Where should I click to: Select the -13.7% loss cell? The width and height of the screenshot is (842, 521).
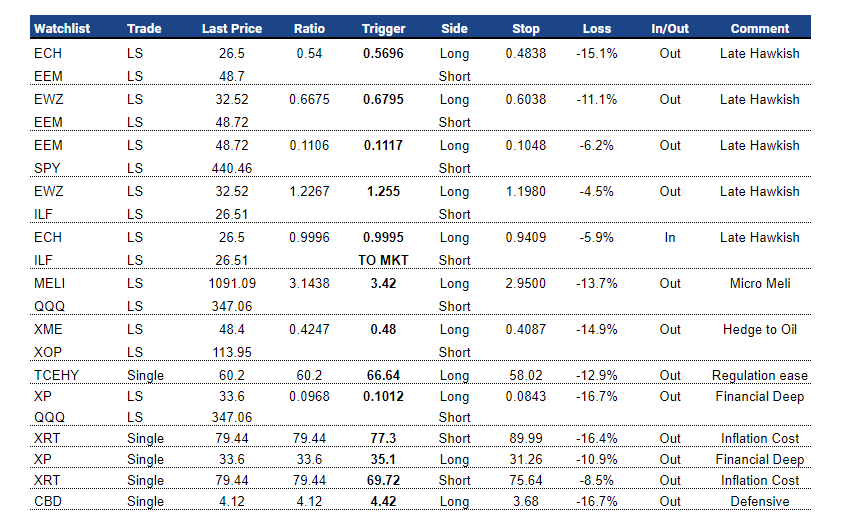pyautogui.click(x=597, y=284)
